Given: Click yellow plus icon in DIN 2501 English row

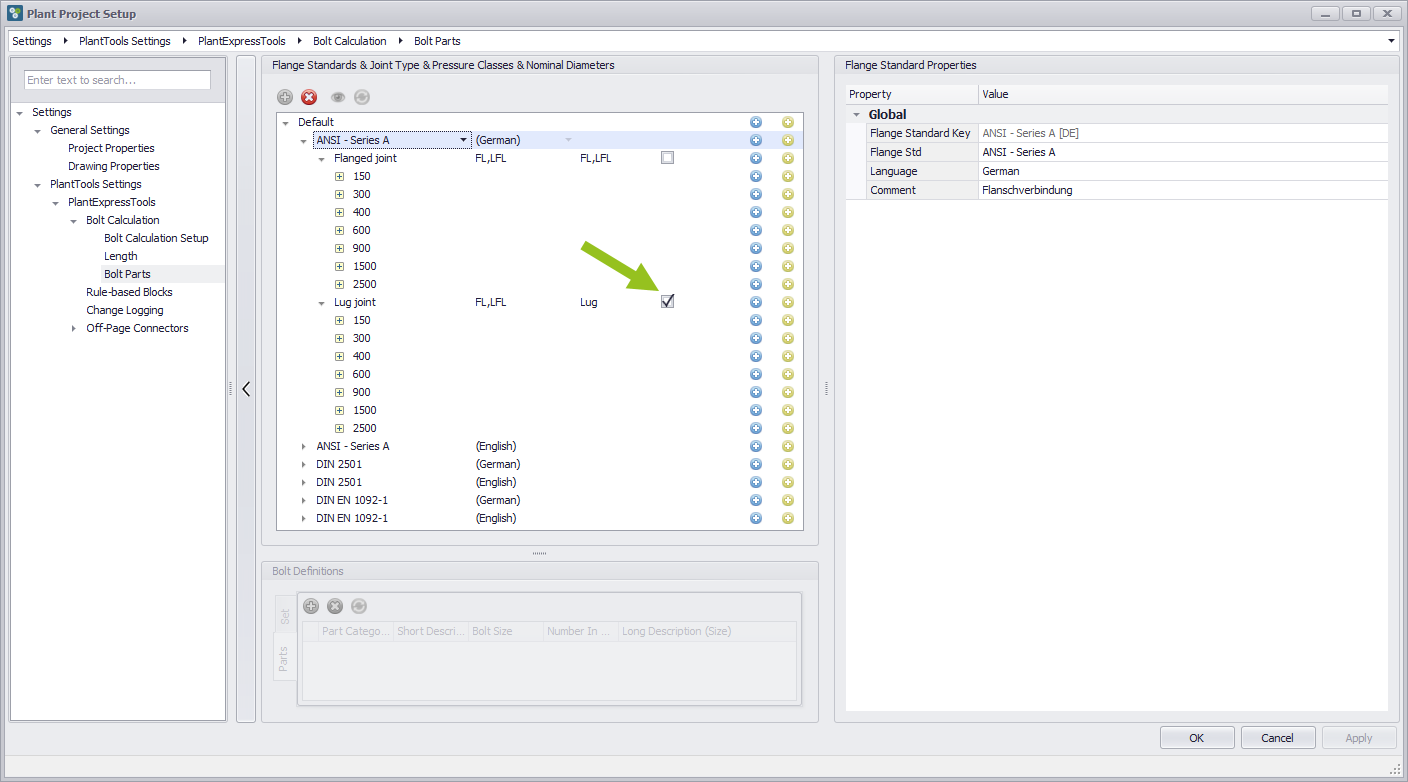Looking at the screenshot, I should [788, 482].
